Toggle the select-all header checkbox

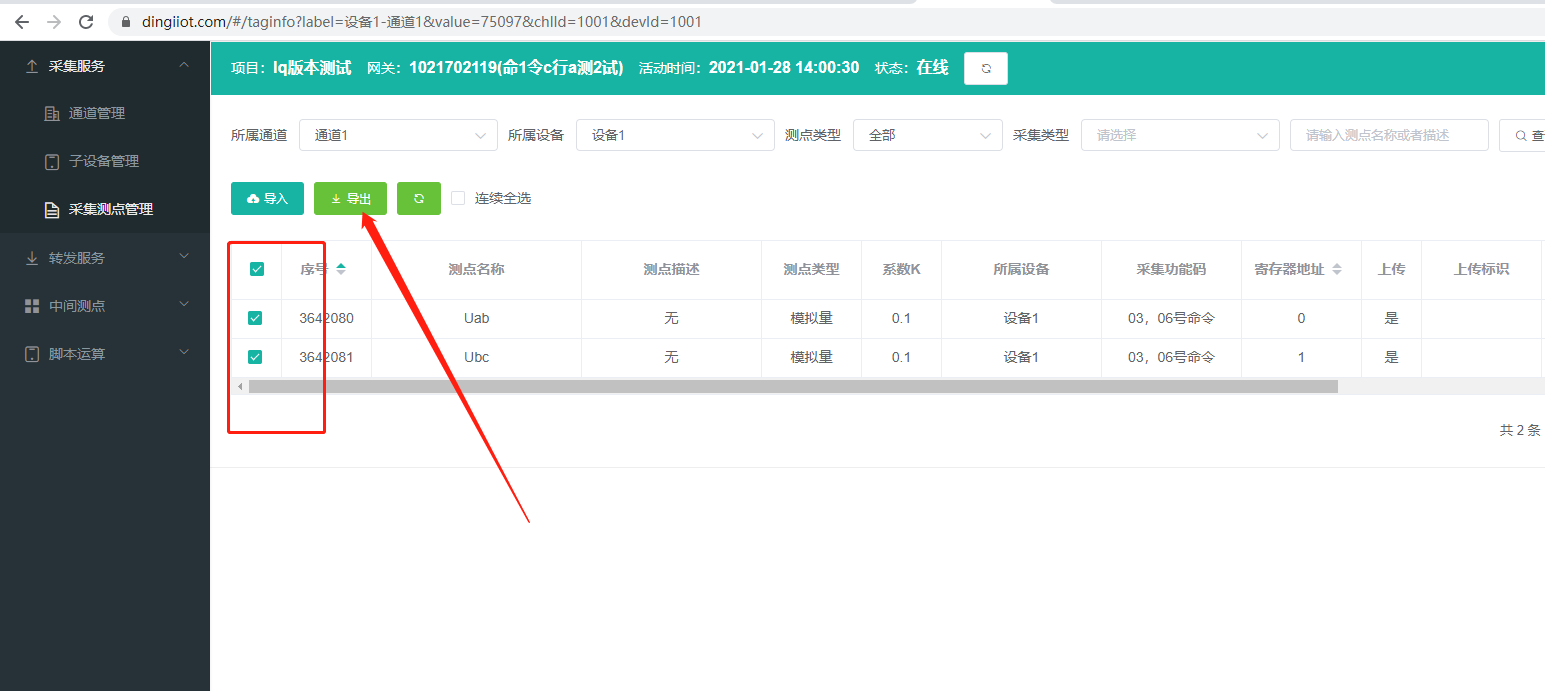pyautogui.click(x=256, y=269)
